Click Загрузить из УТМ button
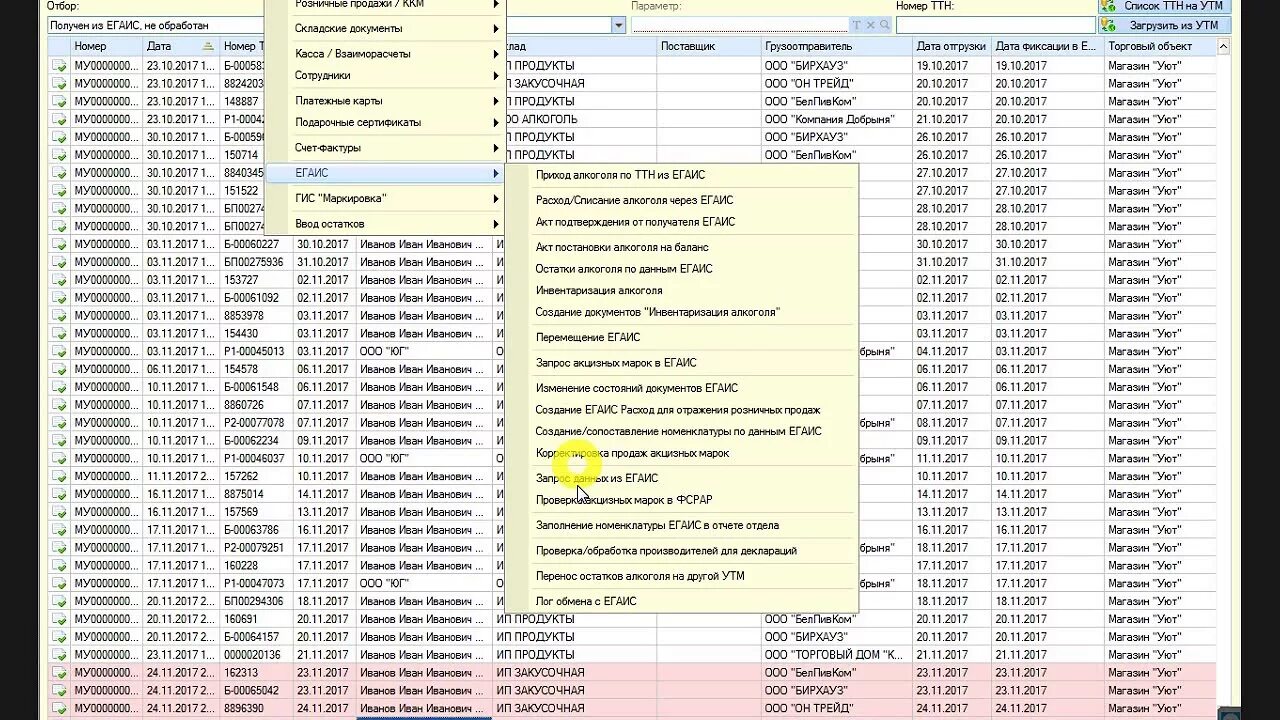 1163,25
